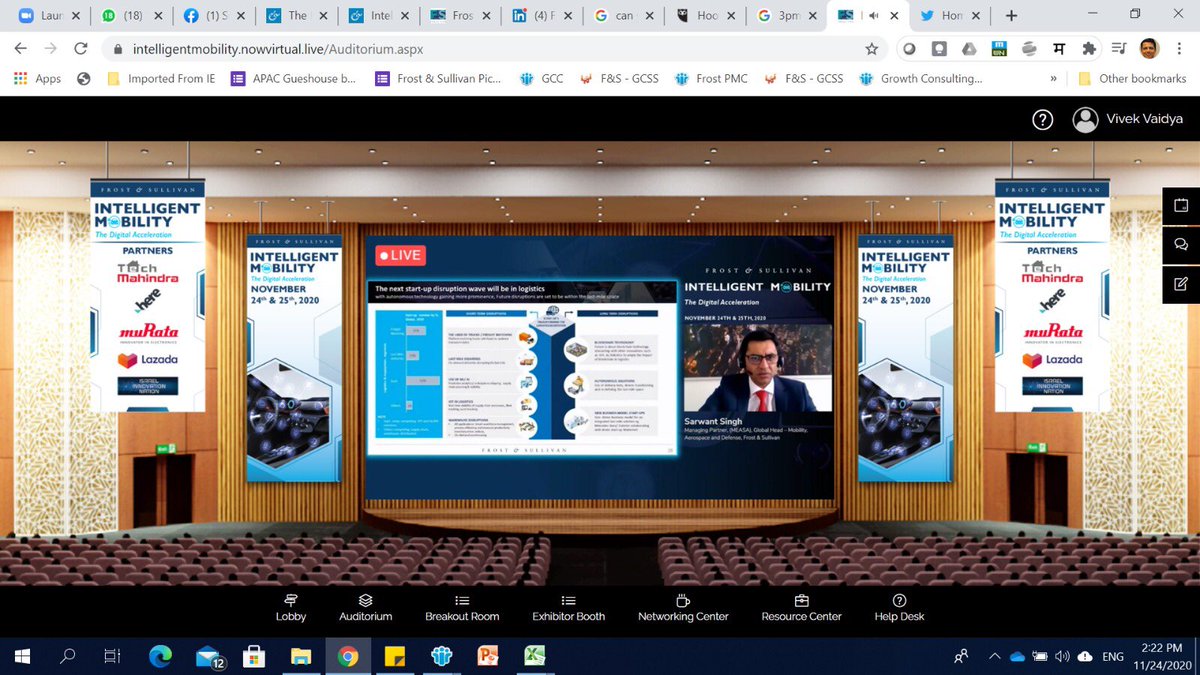
Task: Click the LIVE badge on the video
Action: [x=399, y=255]
